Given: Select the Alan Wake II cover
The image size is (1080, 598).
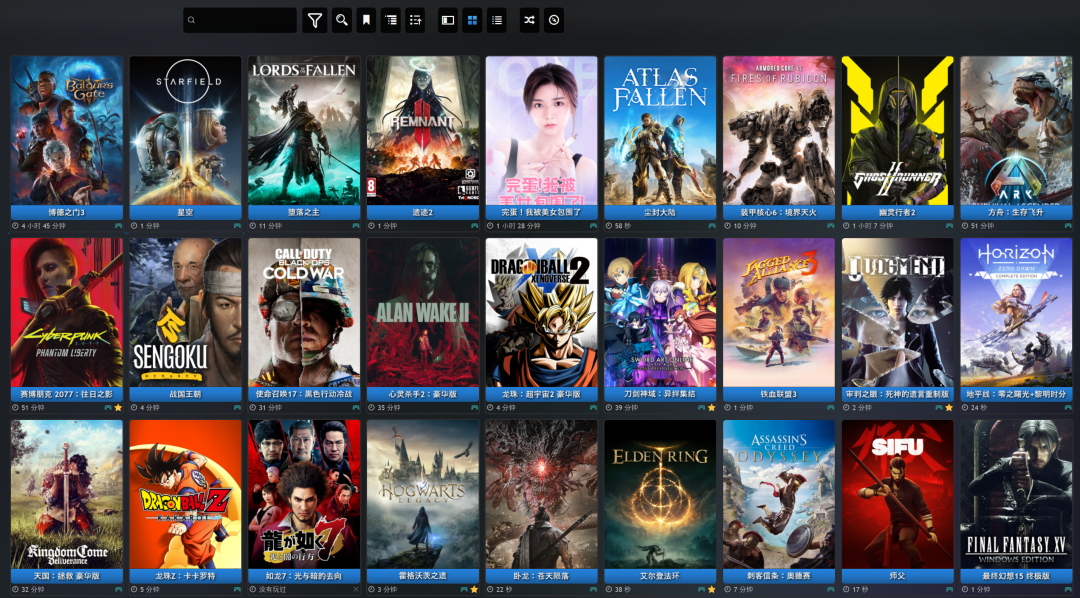Looking at the screenshot, I should pyautogui.click(x=423, y=313).
